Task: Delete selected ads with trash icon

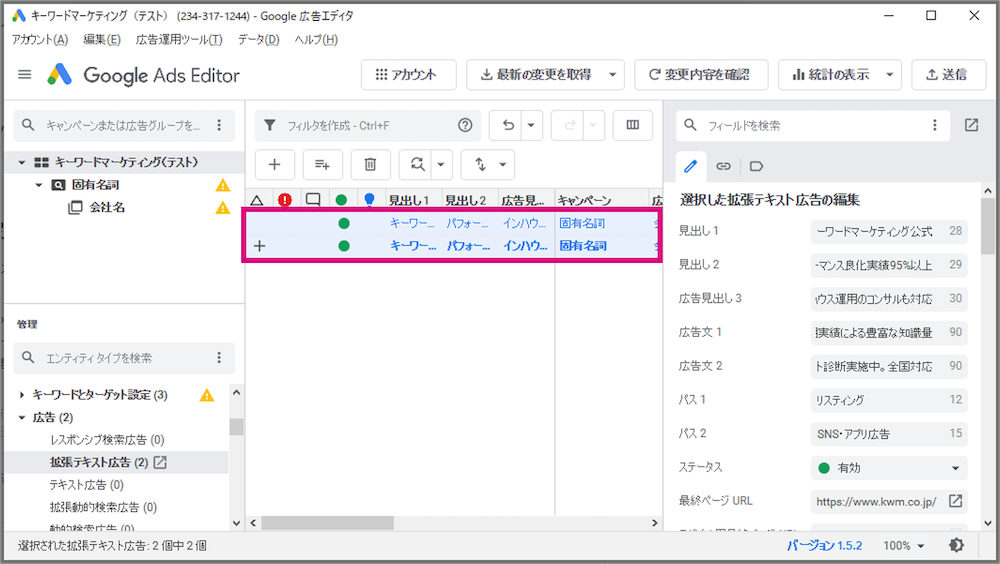Action: coord(370,165)
